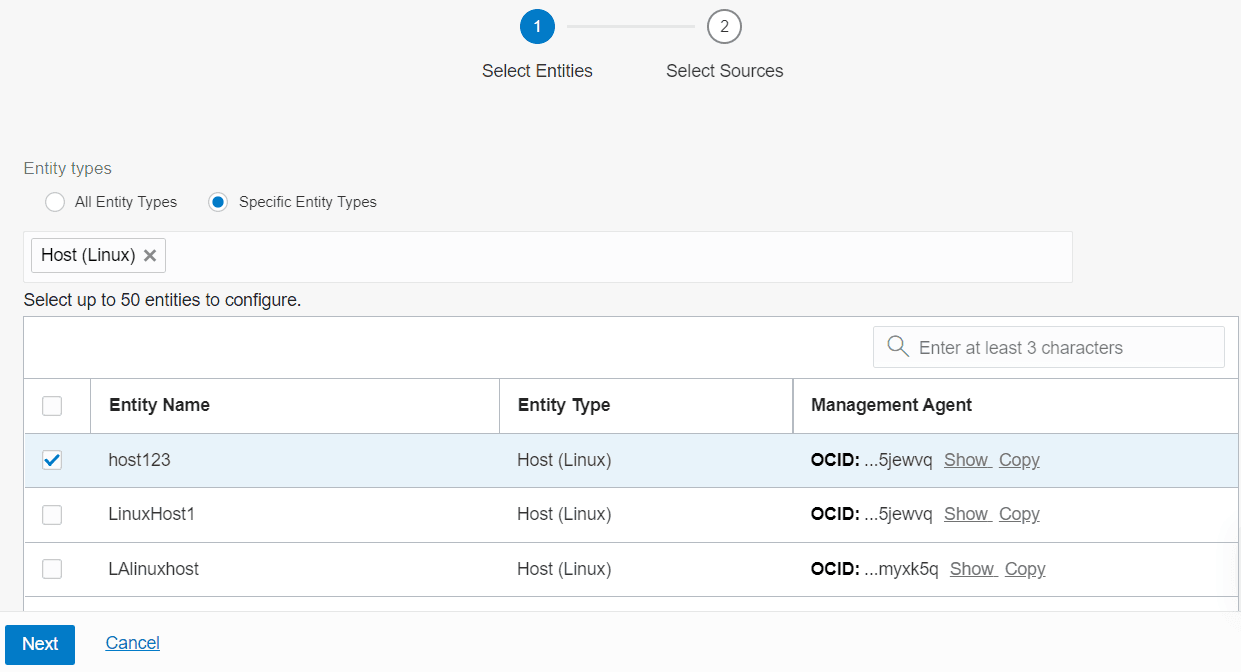This screenshot has width=1241, height=672.
Task: Tick the LAlinuxhost row checkbox
Action: point(52,568)
